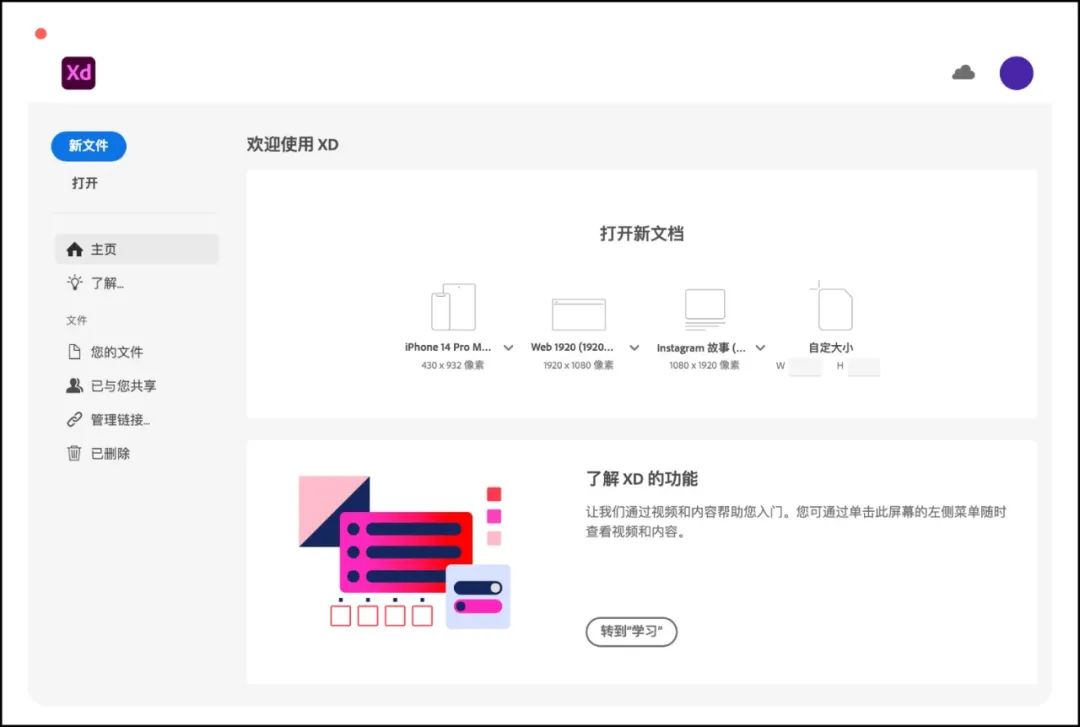Click the 管理链接 link icon

coord(75,419)
